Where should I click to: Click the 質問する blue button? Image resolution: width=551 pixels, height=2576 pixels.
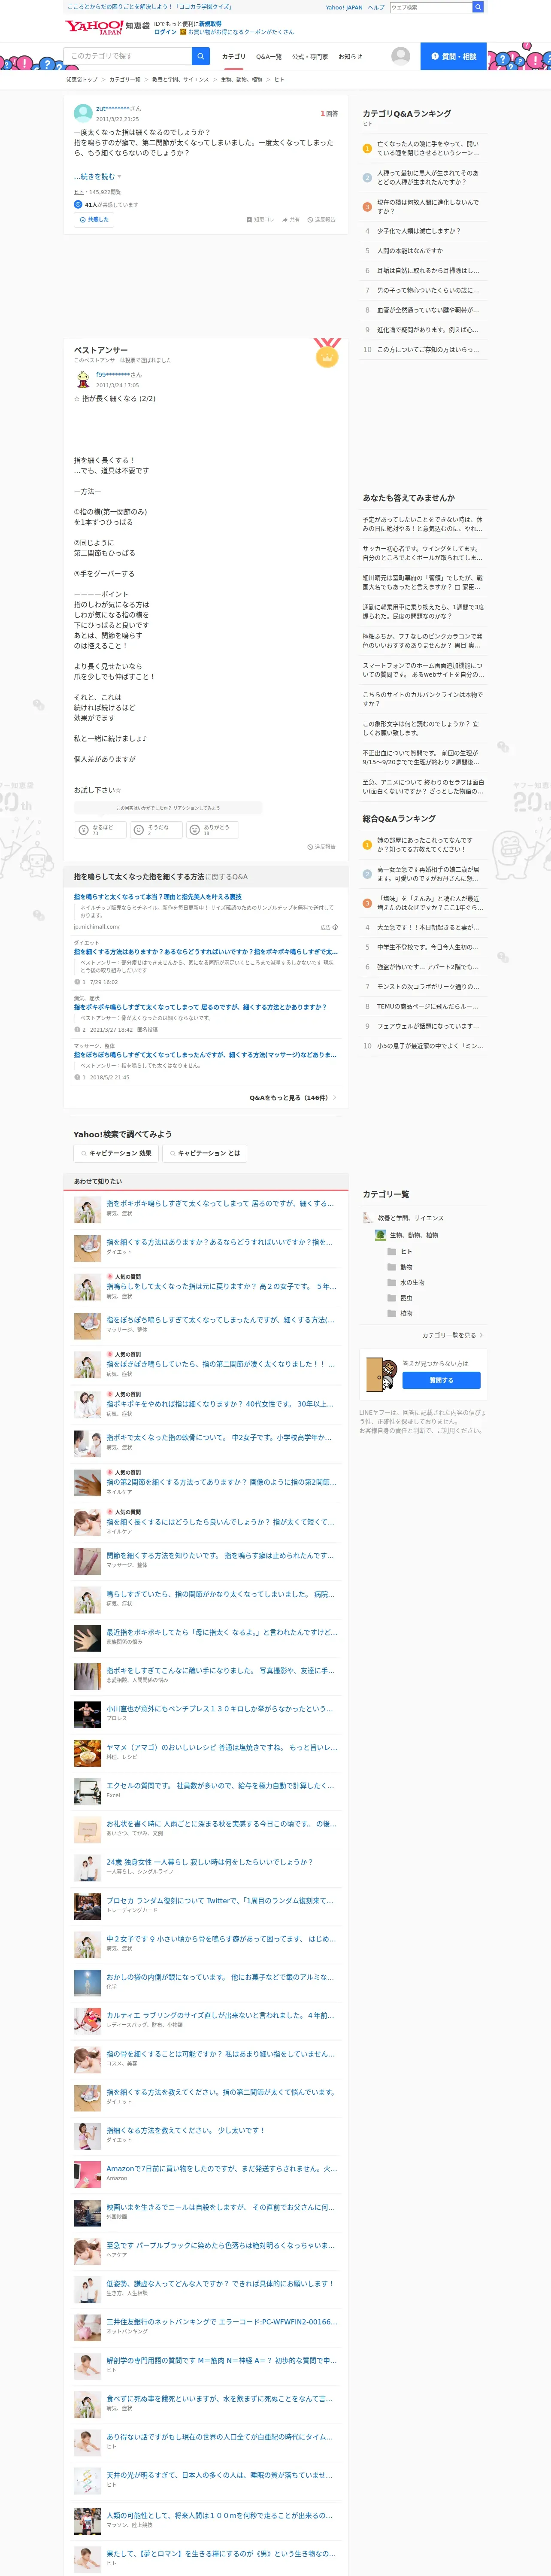441,1380
